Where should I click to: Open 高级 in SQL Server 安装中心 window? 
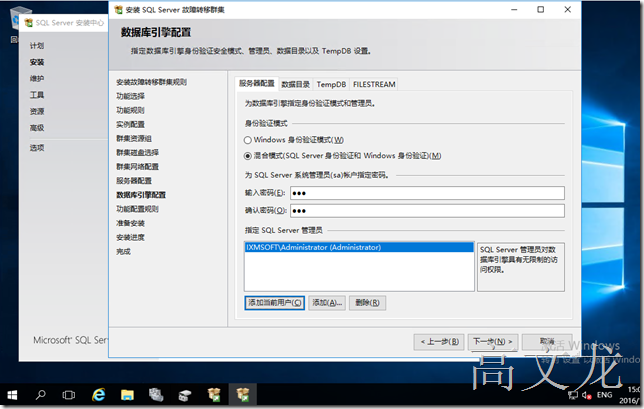click(x=37, y=128)
